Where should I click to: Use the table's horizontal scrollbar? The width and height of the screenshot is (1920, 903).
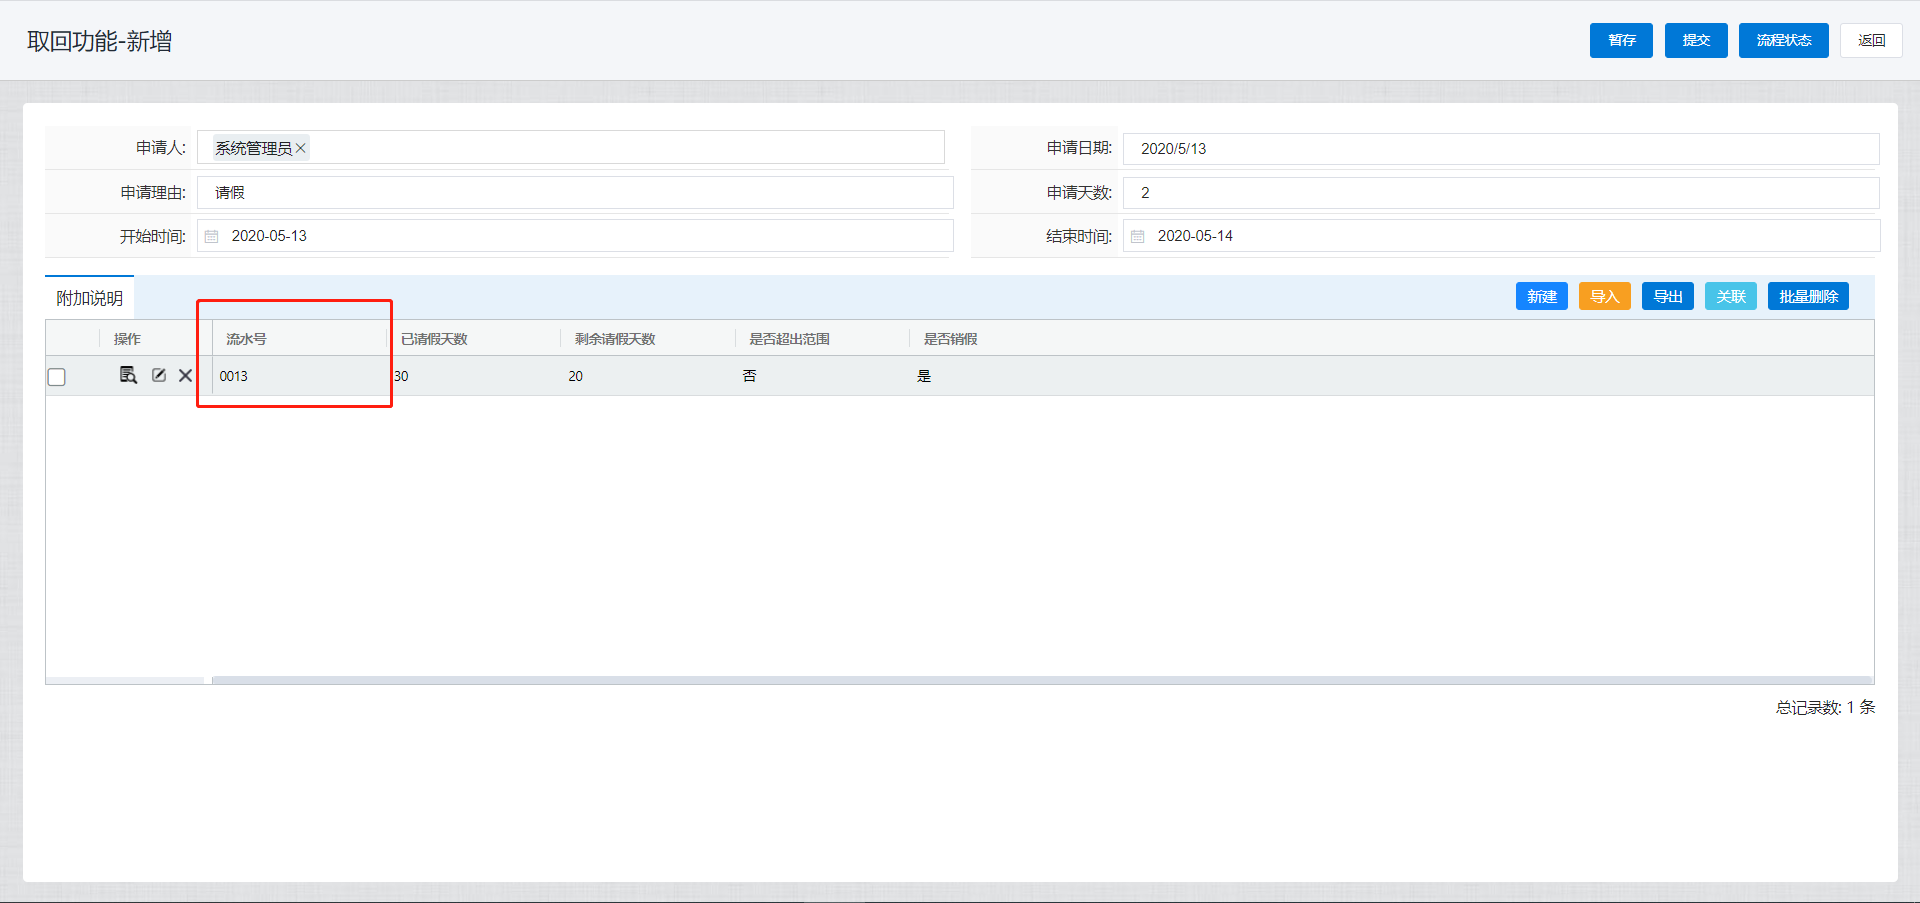pyautogui.click(x=1042, y=680)
